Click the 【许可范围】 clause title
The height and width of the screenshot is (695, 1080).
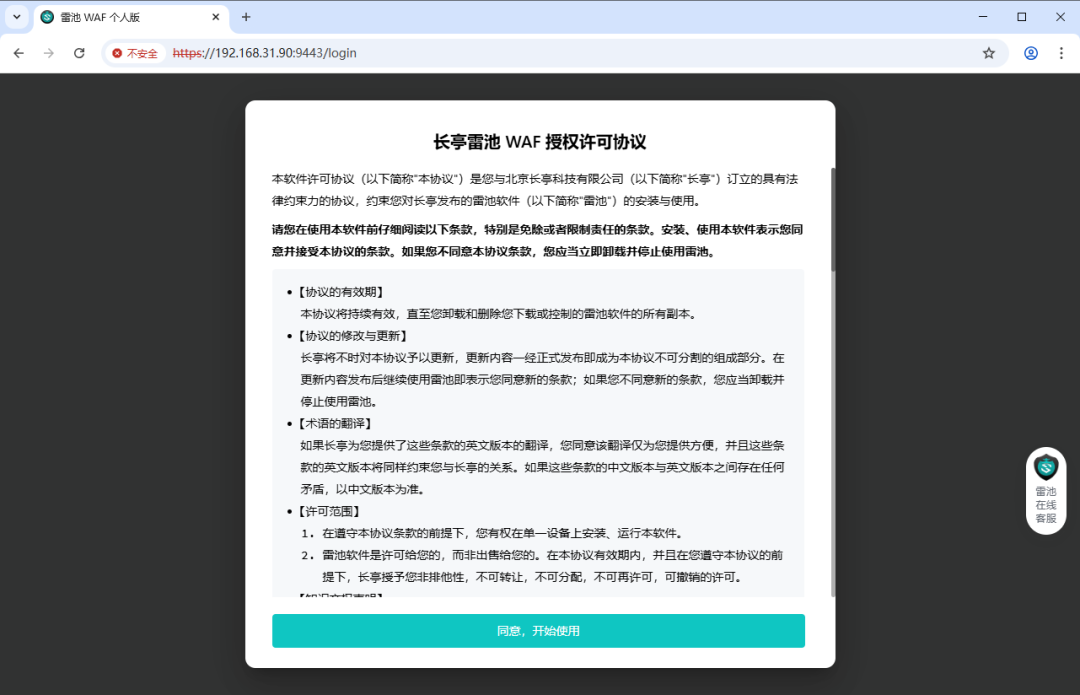click(x=329, y=511)
